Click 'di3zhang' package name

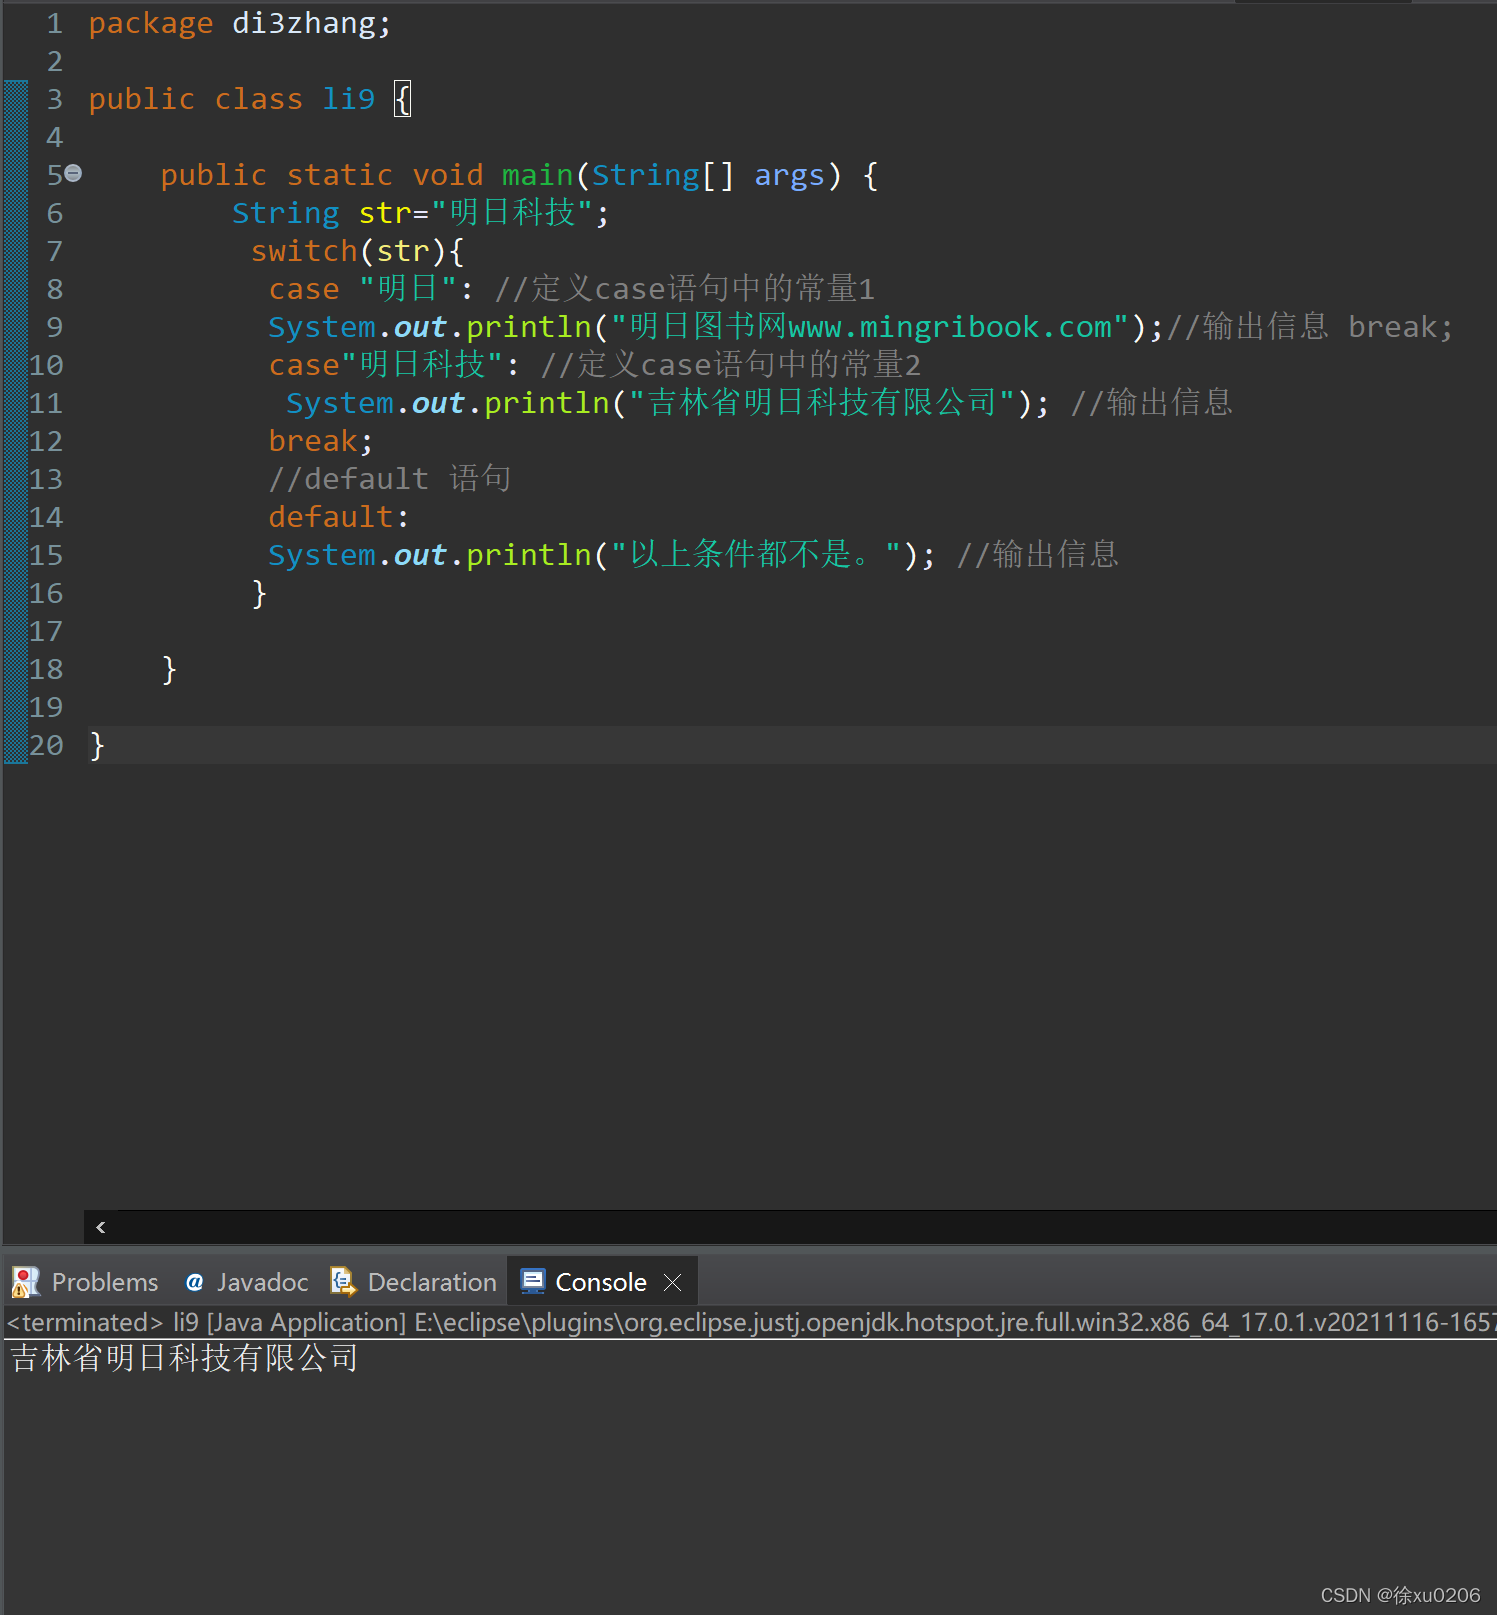pos(303,23)
